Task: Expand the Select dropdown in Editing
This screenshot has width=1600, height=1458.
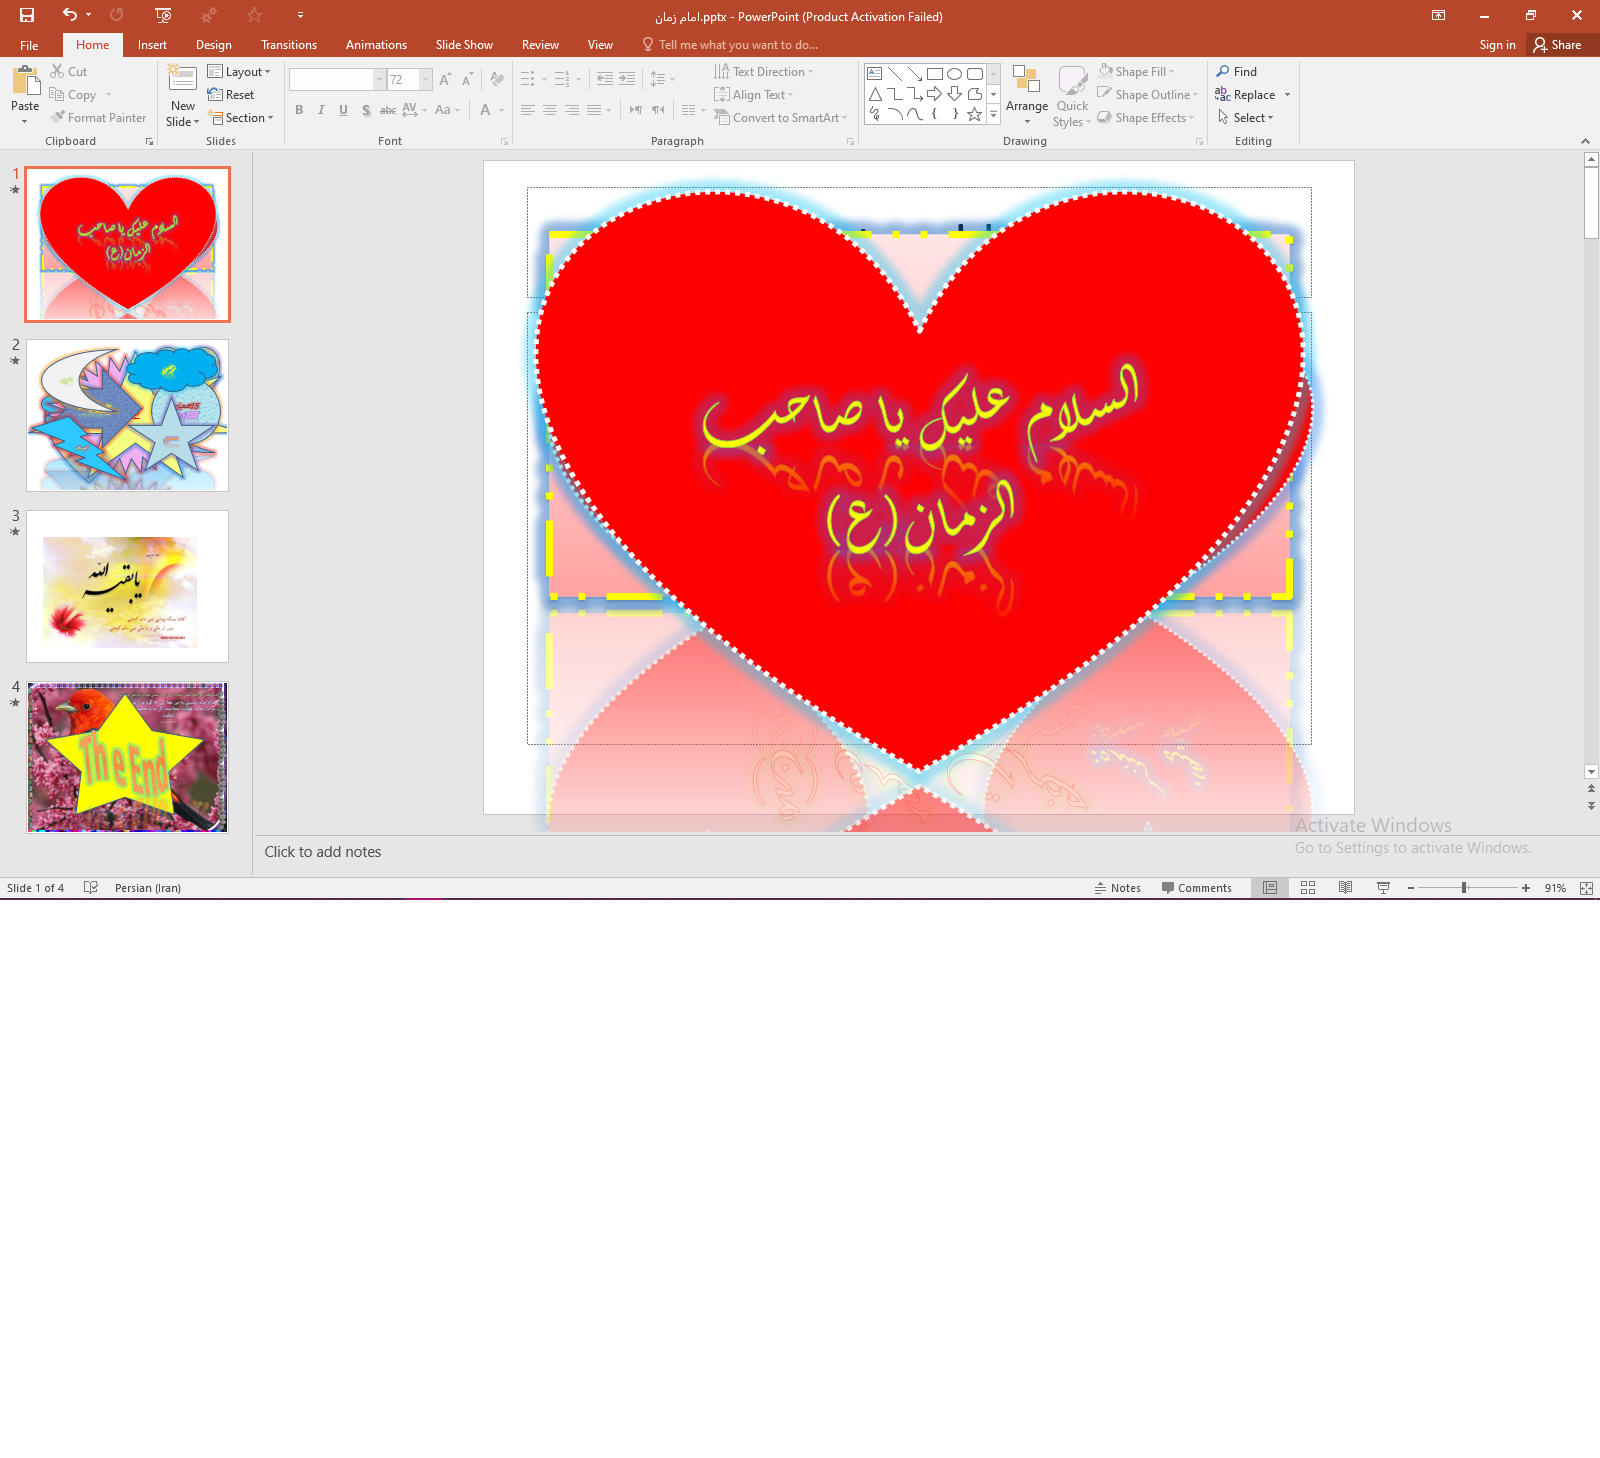Action: click(1246, 118)
